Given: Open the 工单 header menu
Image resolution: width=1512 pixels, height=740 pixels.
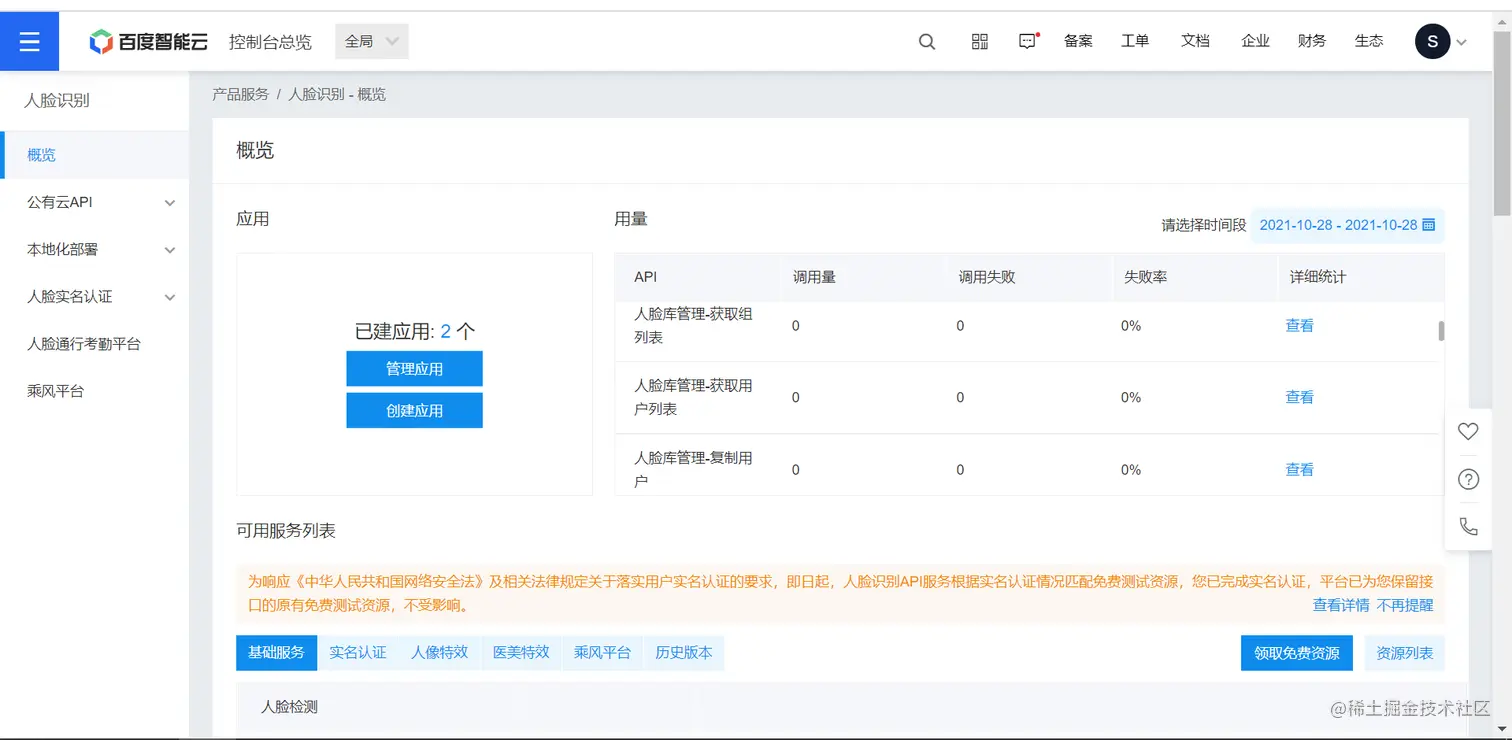Looking at the screenshot, I should pos(1135,41).
